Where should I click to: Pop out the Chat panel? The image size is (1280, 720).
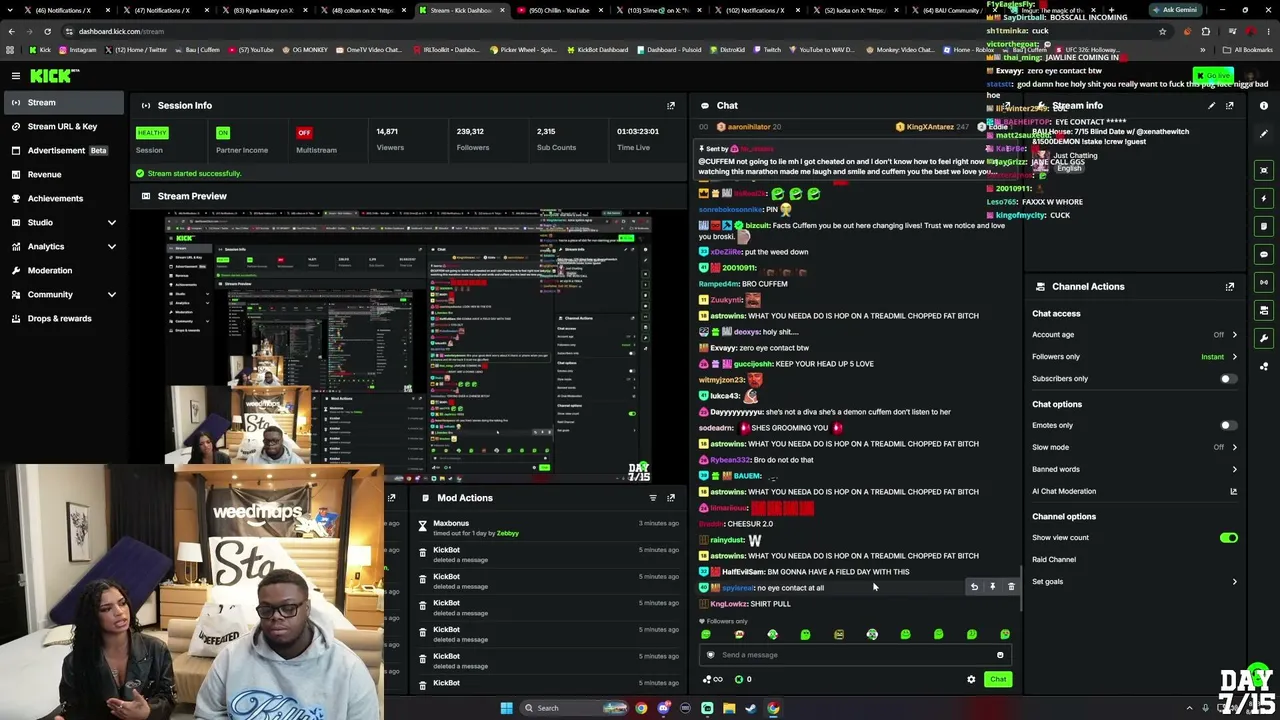pos(1006,105)
